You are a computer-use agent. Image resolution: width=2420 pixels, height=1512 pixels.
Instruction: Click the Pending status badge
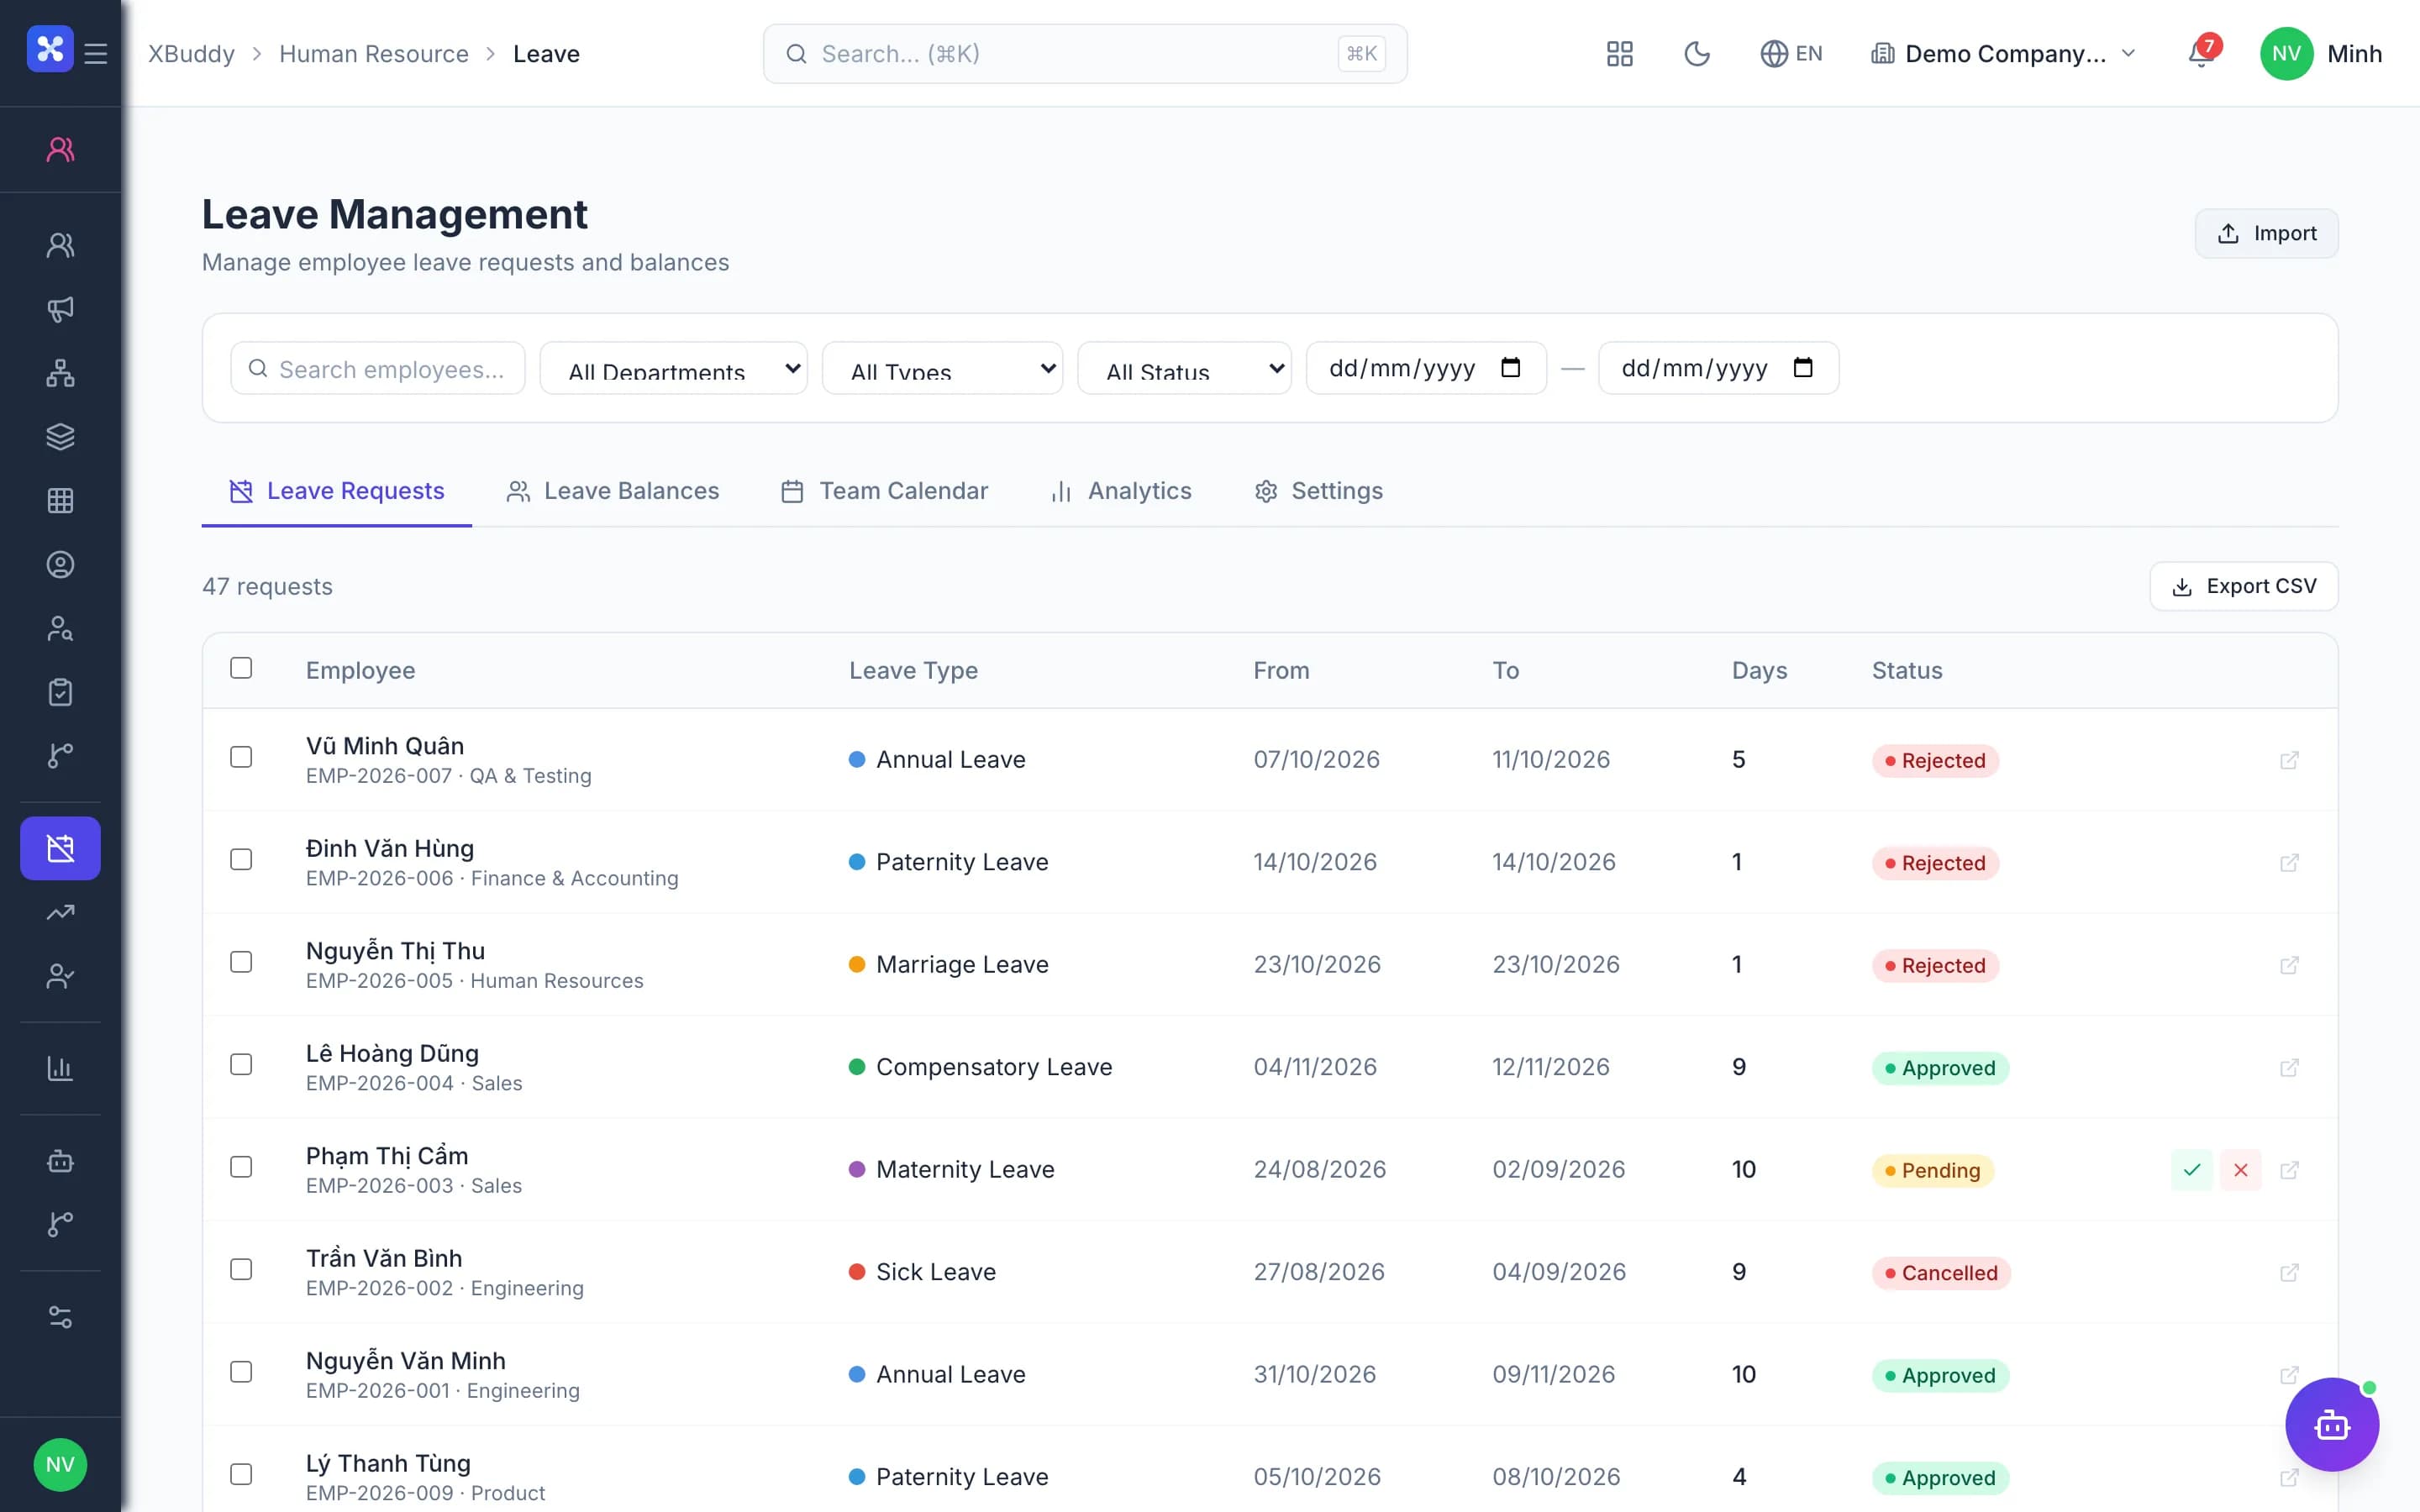(1932, 1170)
